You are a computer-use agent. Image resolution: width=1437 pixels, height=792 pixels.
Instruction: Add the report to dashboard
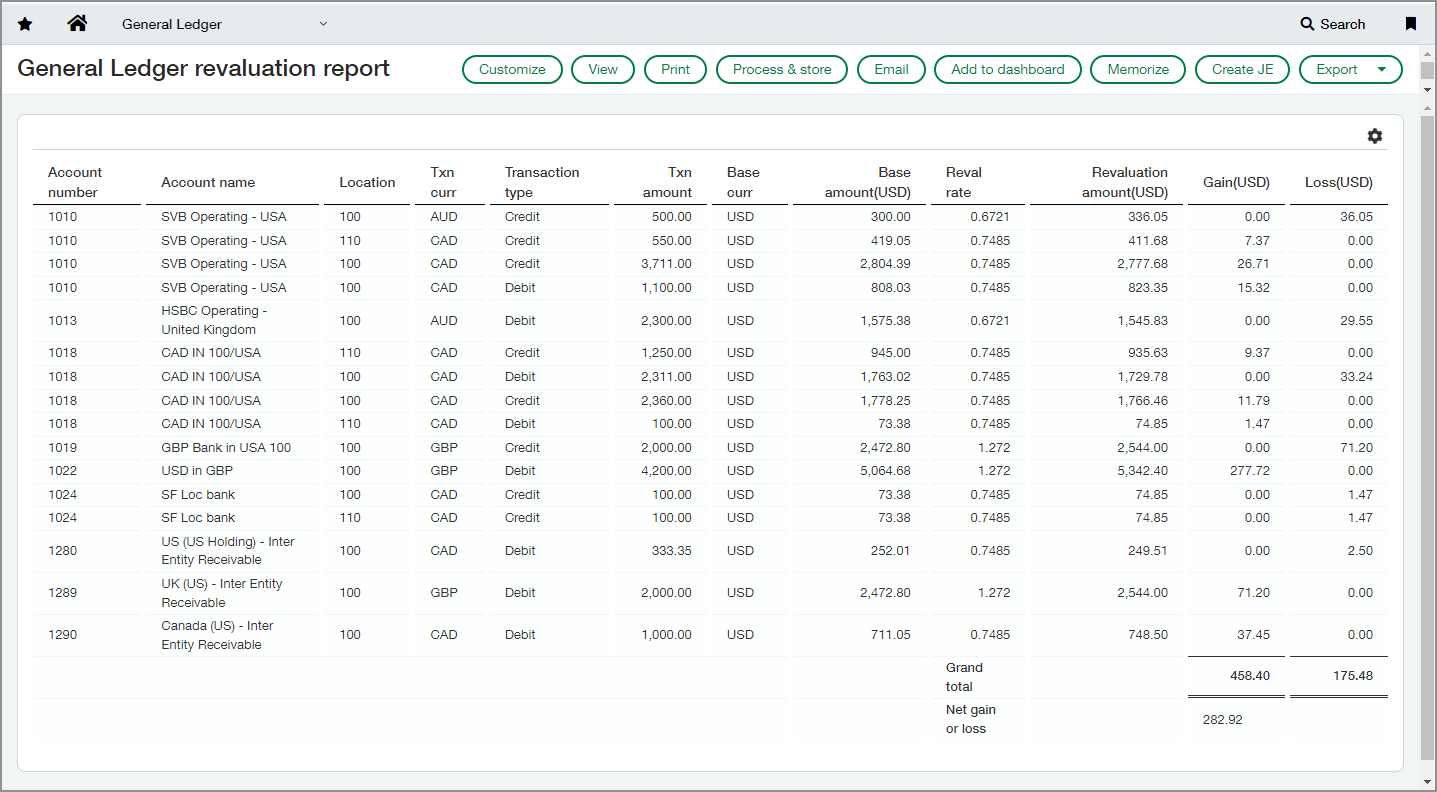click(x=1007, y=69)
